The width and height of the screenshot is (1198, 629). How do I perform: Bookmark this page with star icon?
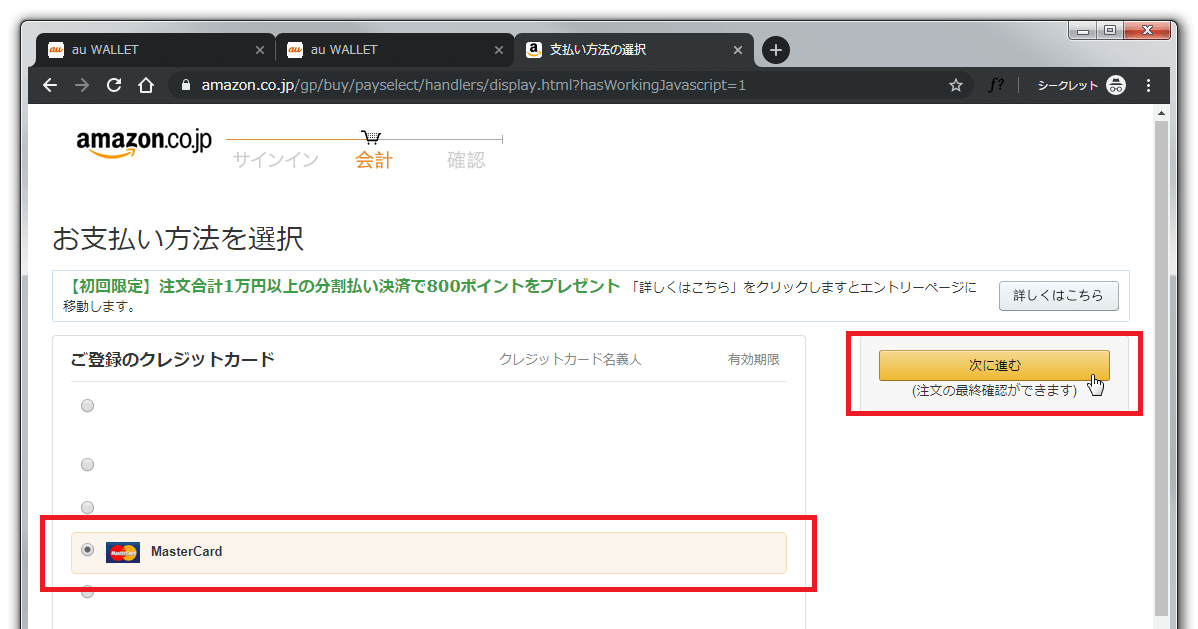tap(955, 86)
